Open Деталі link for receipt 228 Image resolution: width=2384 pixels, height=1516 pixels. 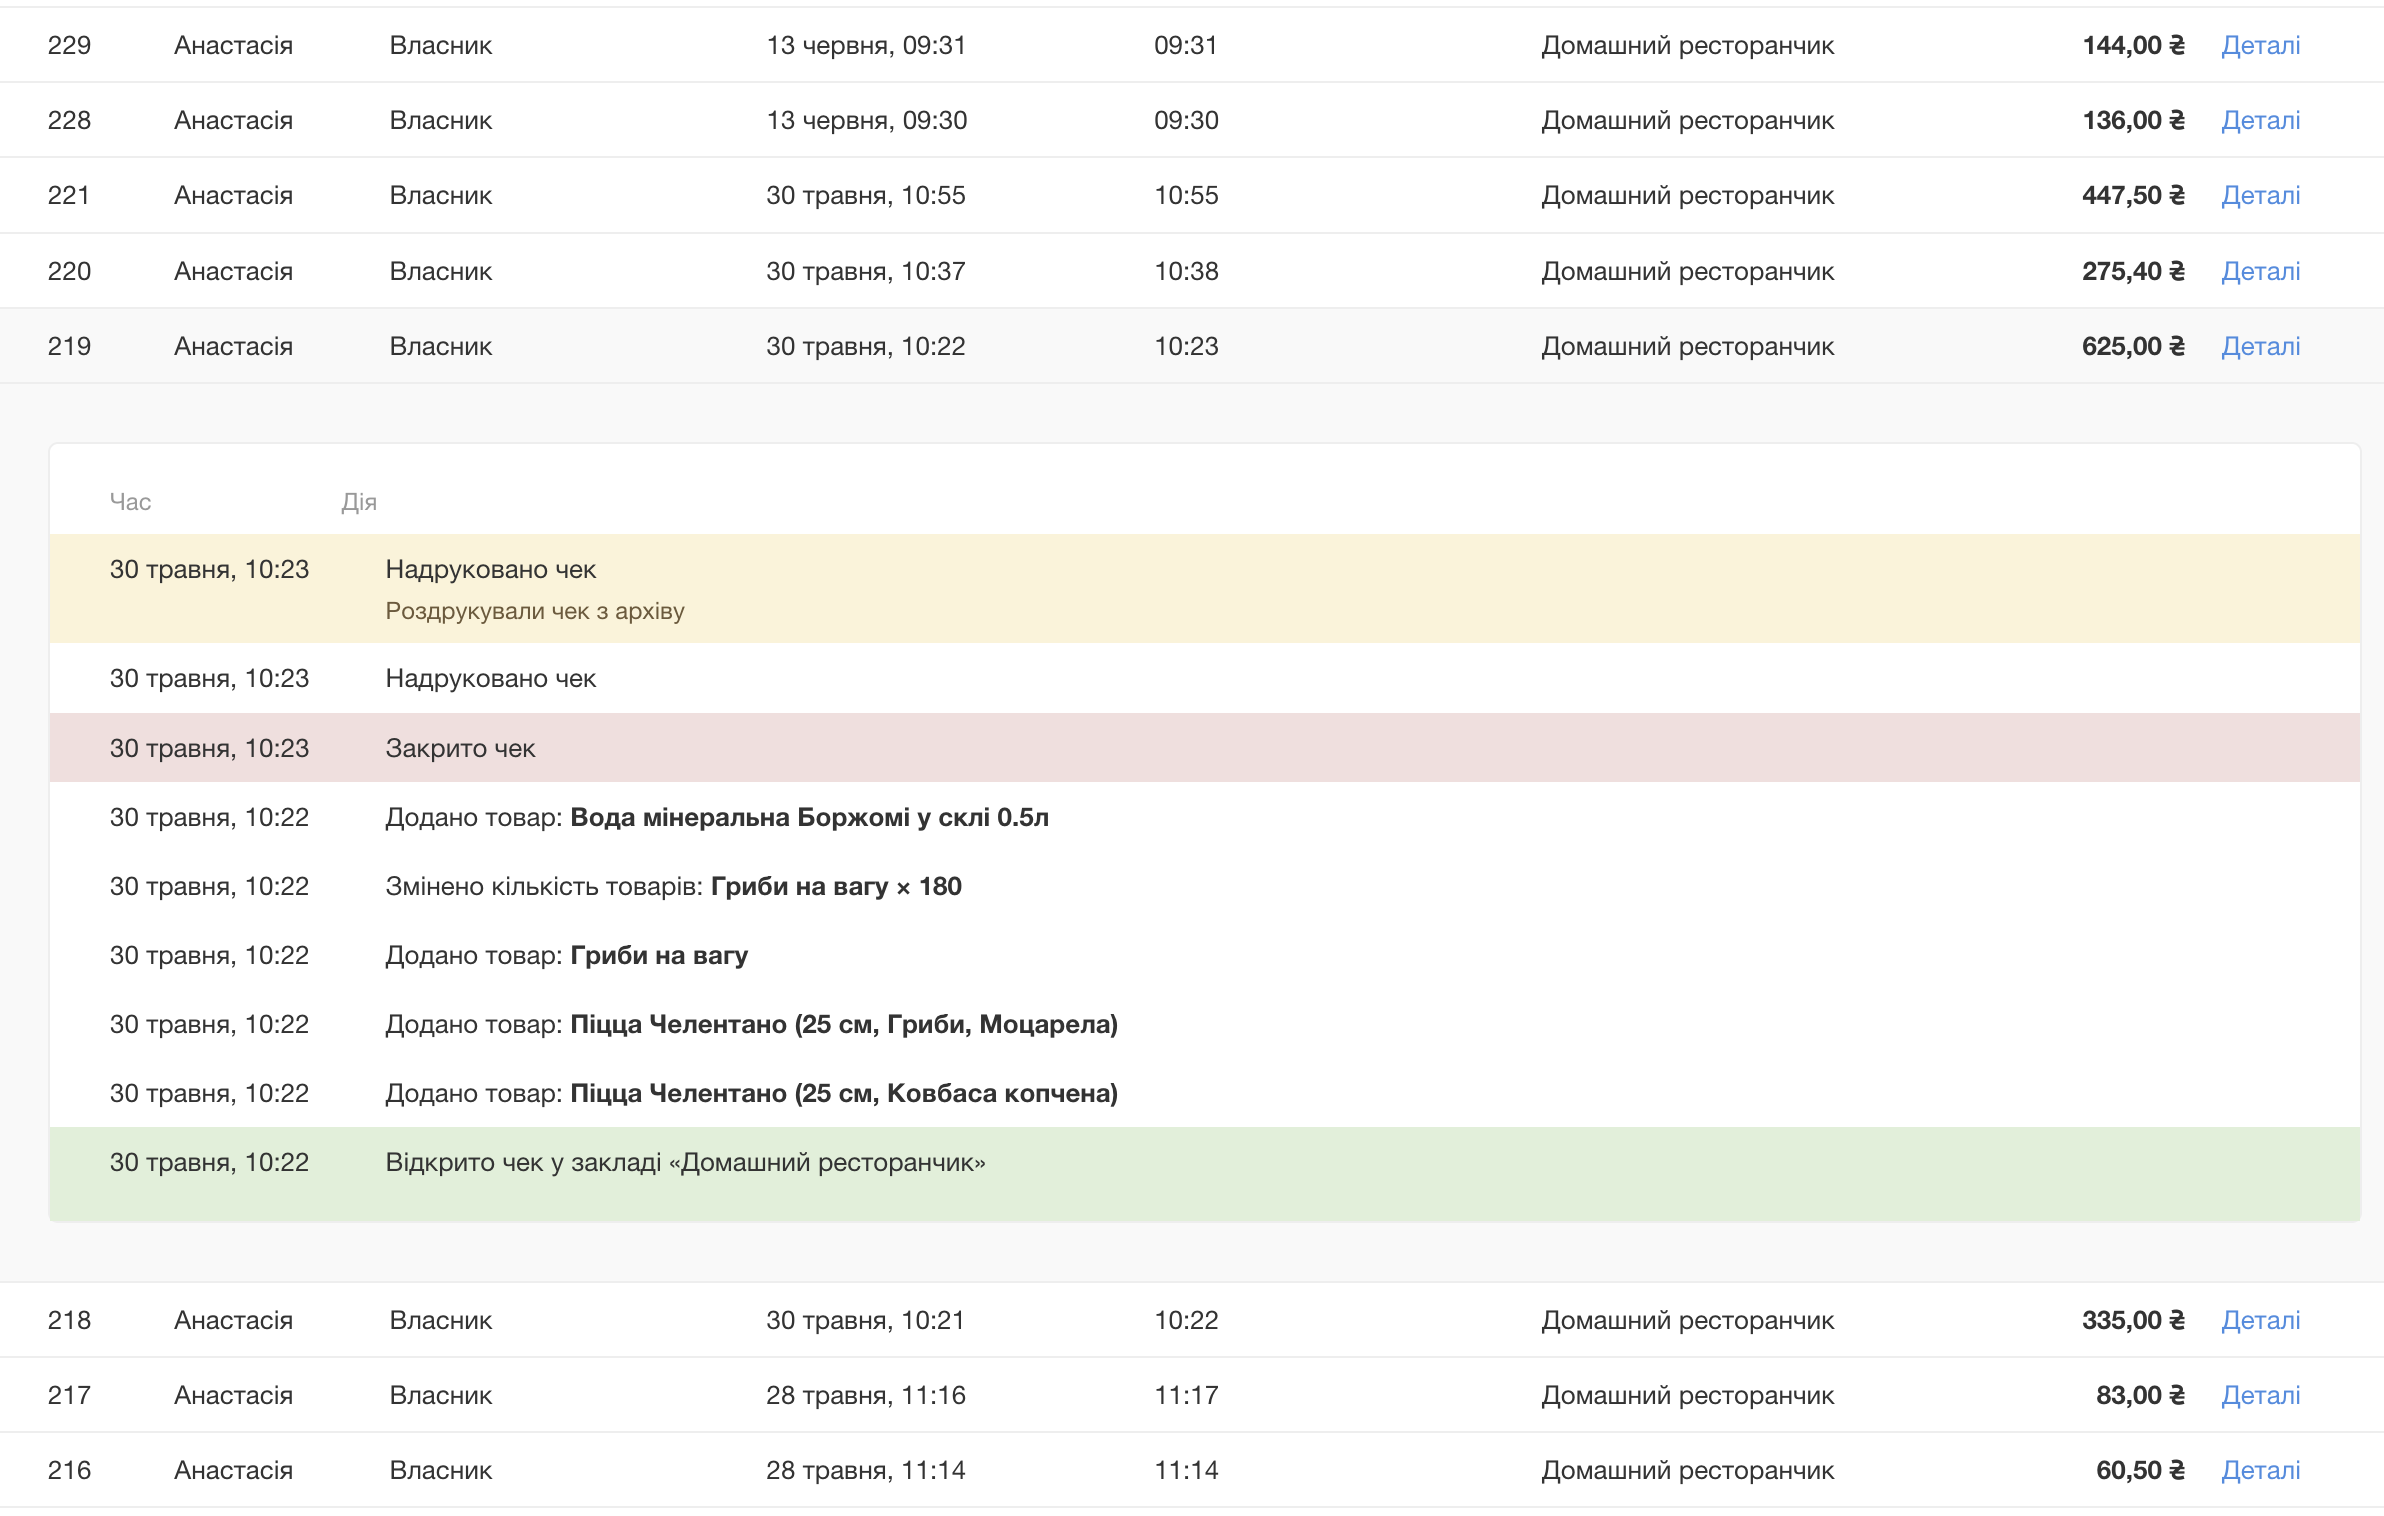[x=2260, y=120]
